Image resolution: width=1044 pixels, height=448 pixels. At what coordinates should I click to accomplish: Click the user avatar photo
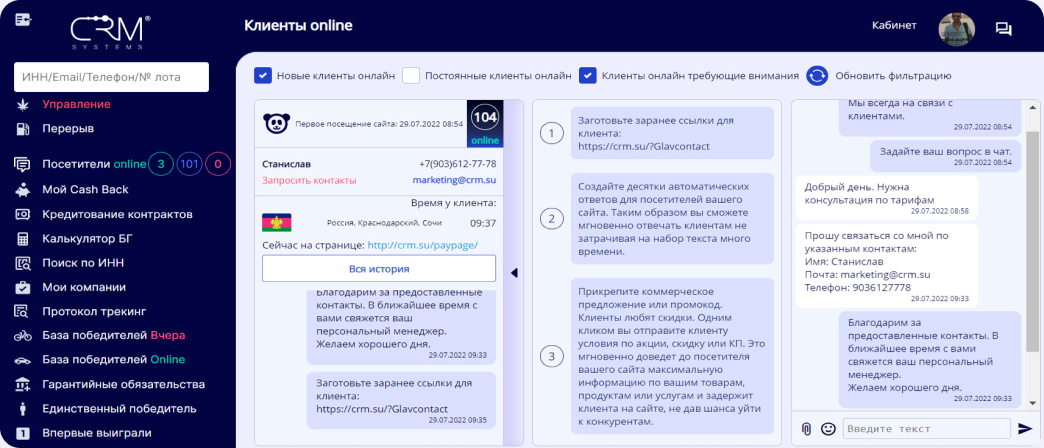coord(957,29)
